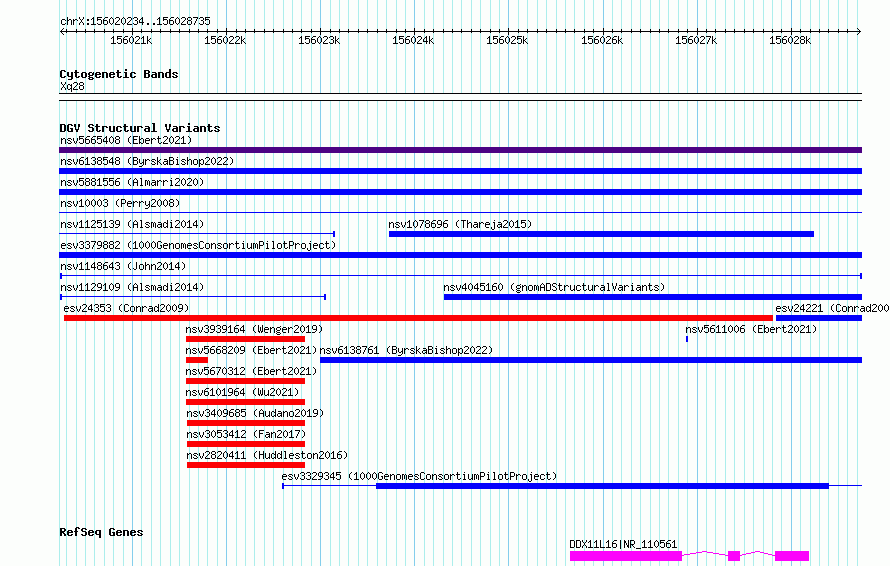Click the blue nsv4045160 variant bar
The width and height of the screenshot is (890, 566).
tap(653, 297)
